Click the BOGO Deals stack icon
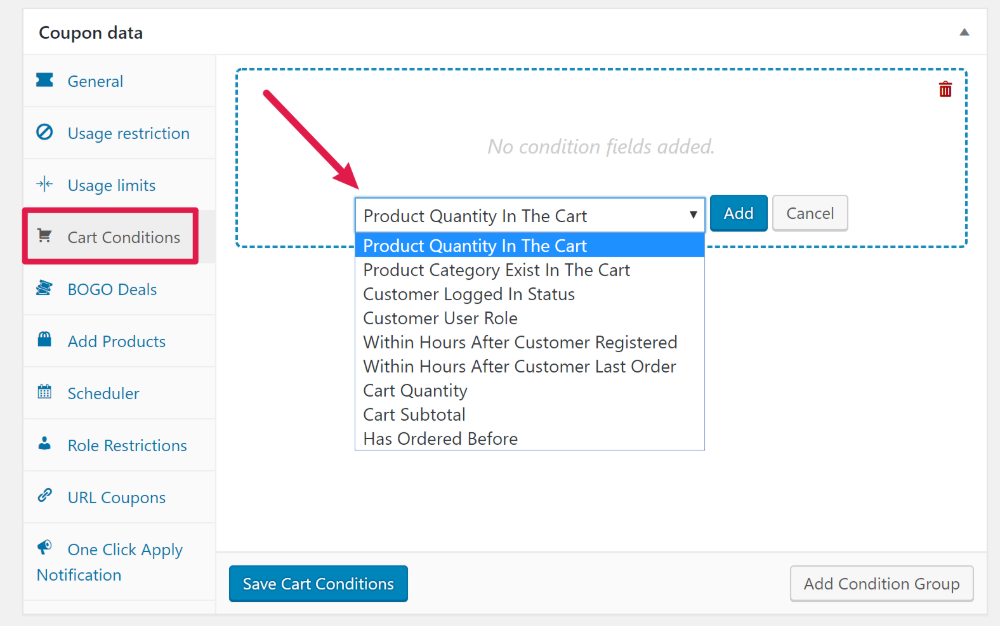This screenshot has width=1000, height=626. tap(45, 288)
